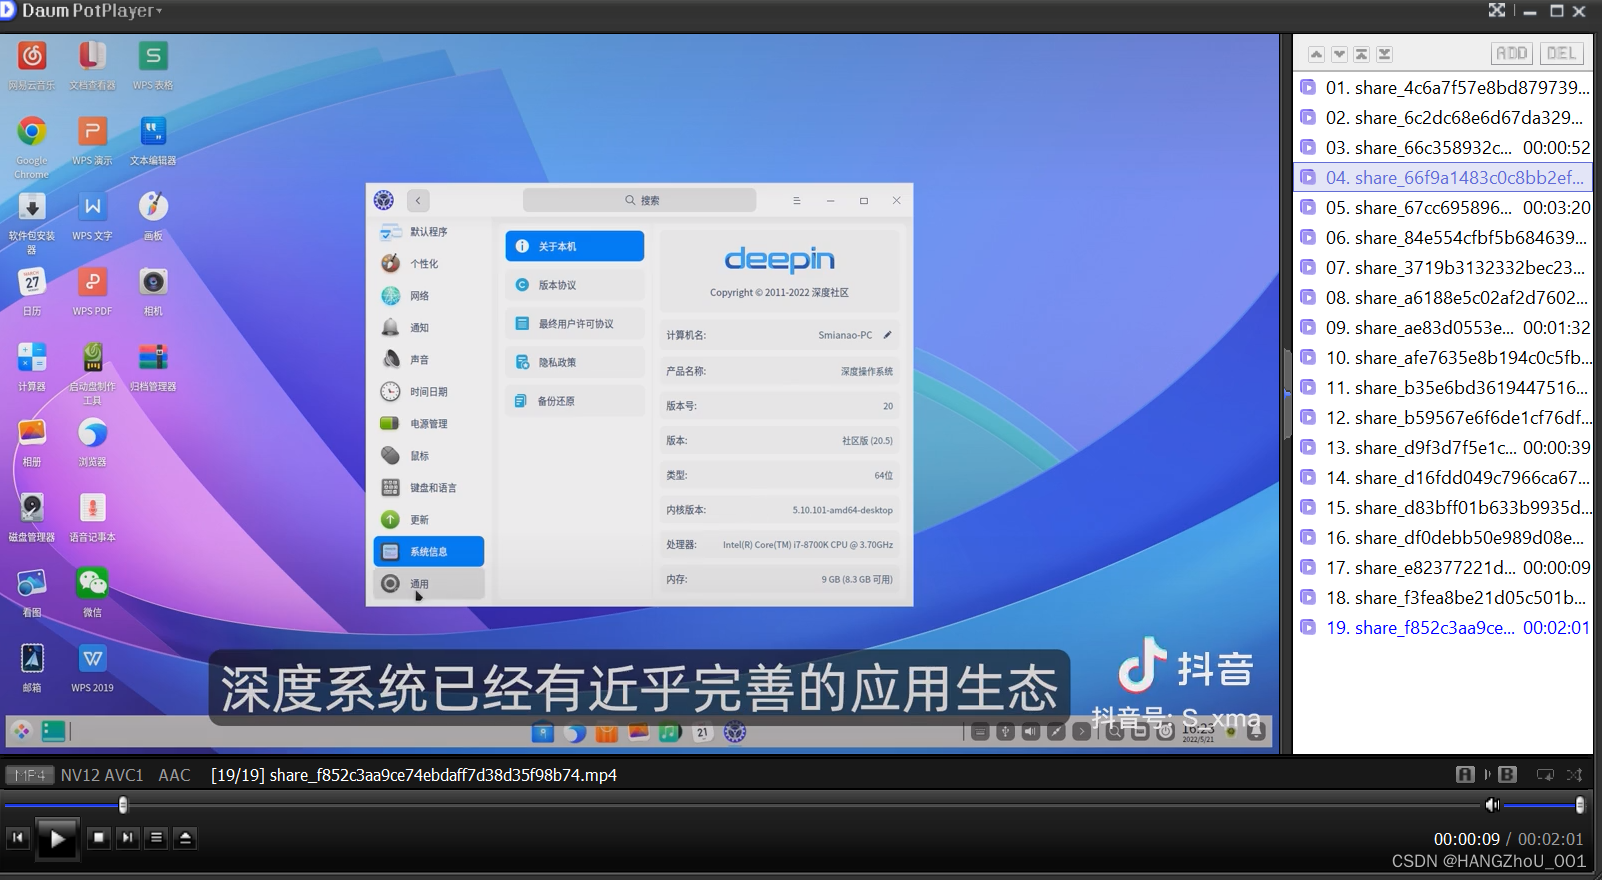The image size is (1602, 880).
Task: Click the MP4 format indicator
Action: click(x=29, y=775)
